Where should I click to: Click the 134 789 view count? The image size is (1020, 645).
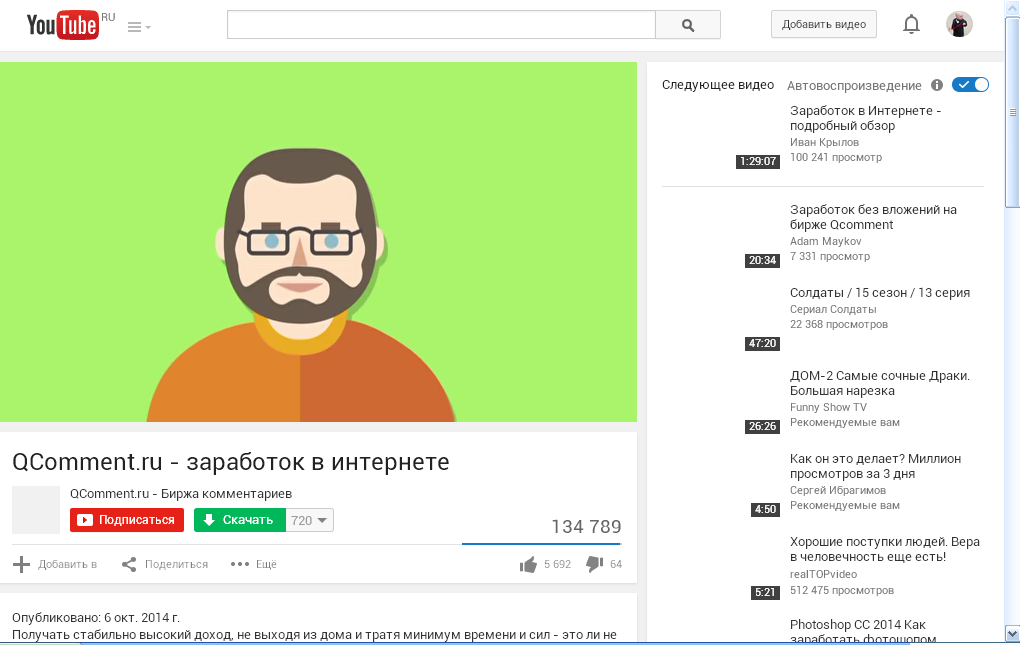coord(586,527)
